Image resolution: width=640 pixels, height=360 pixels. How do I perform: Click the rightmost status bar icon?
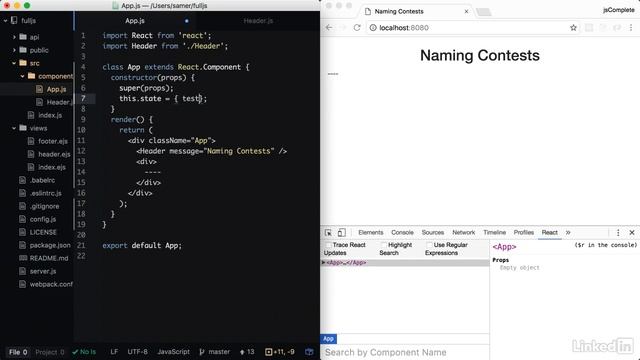pos(309,352)
